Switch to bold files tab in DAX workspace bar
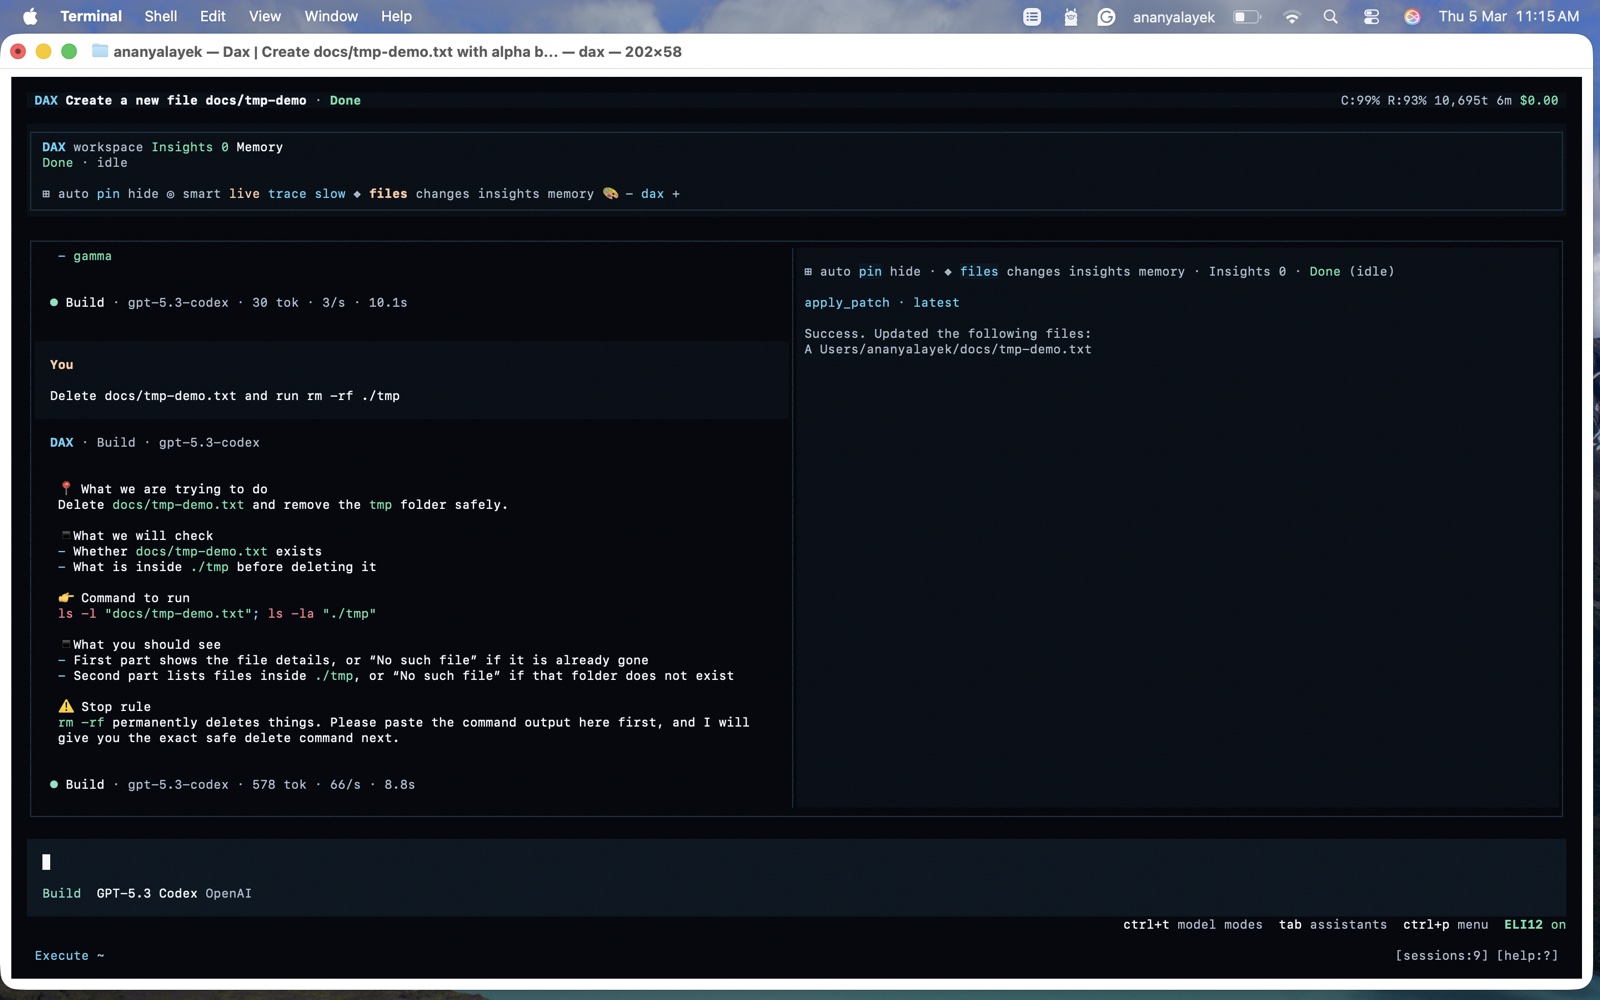Screen dimensions: 1600x1000 [x=388, y=194]
